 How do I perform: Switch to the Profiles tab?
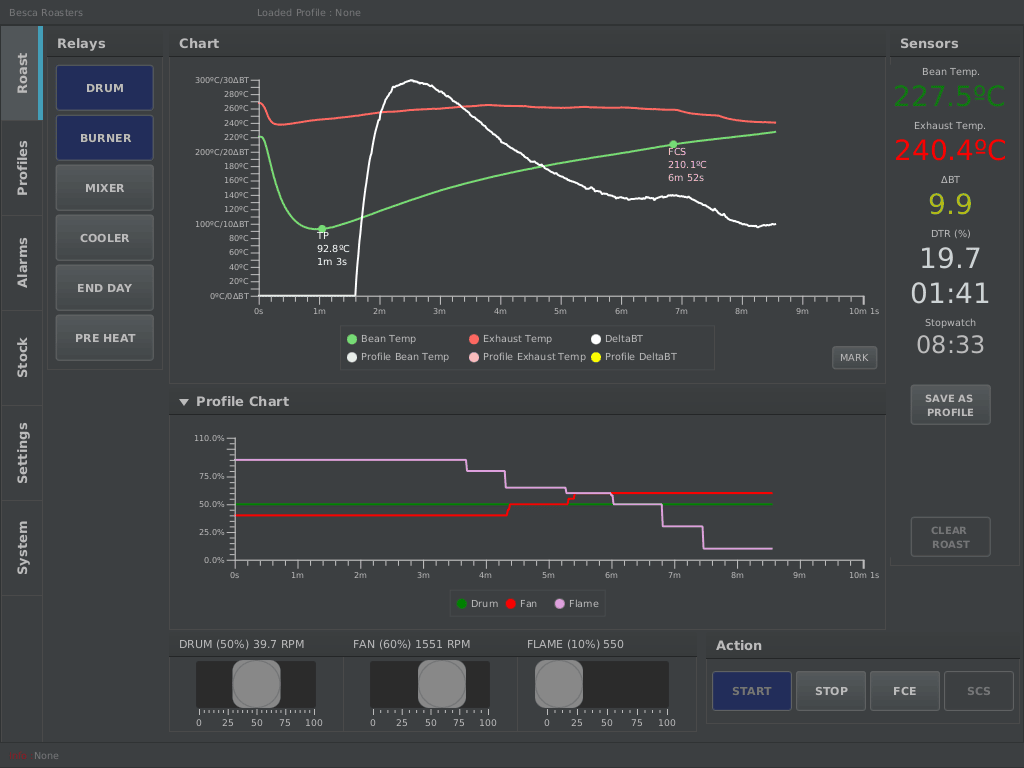(21, 165)
